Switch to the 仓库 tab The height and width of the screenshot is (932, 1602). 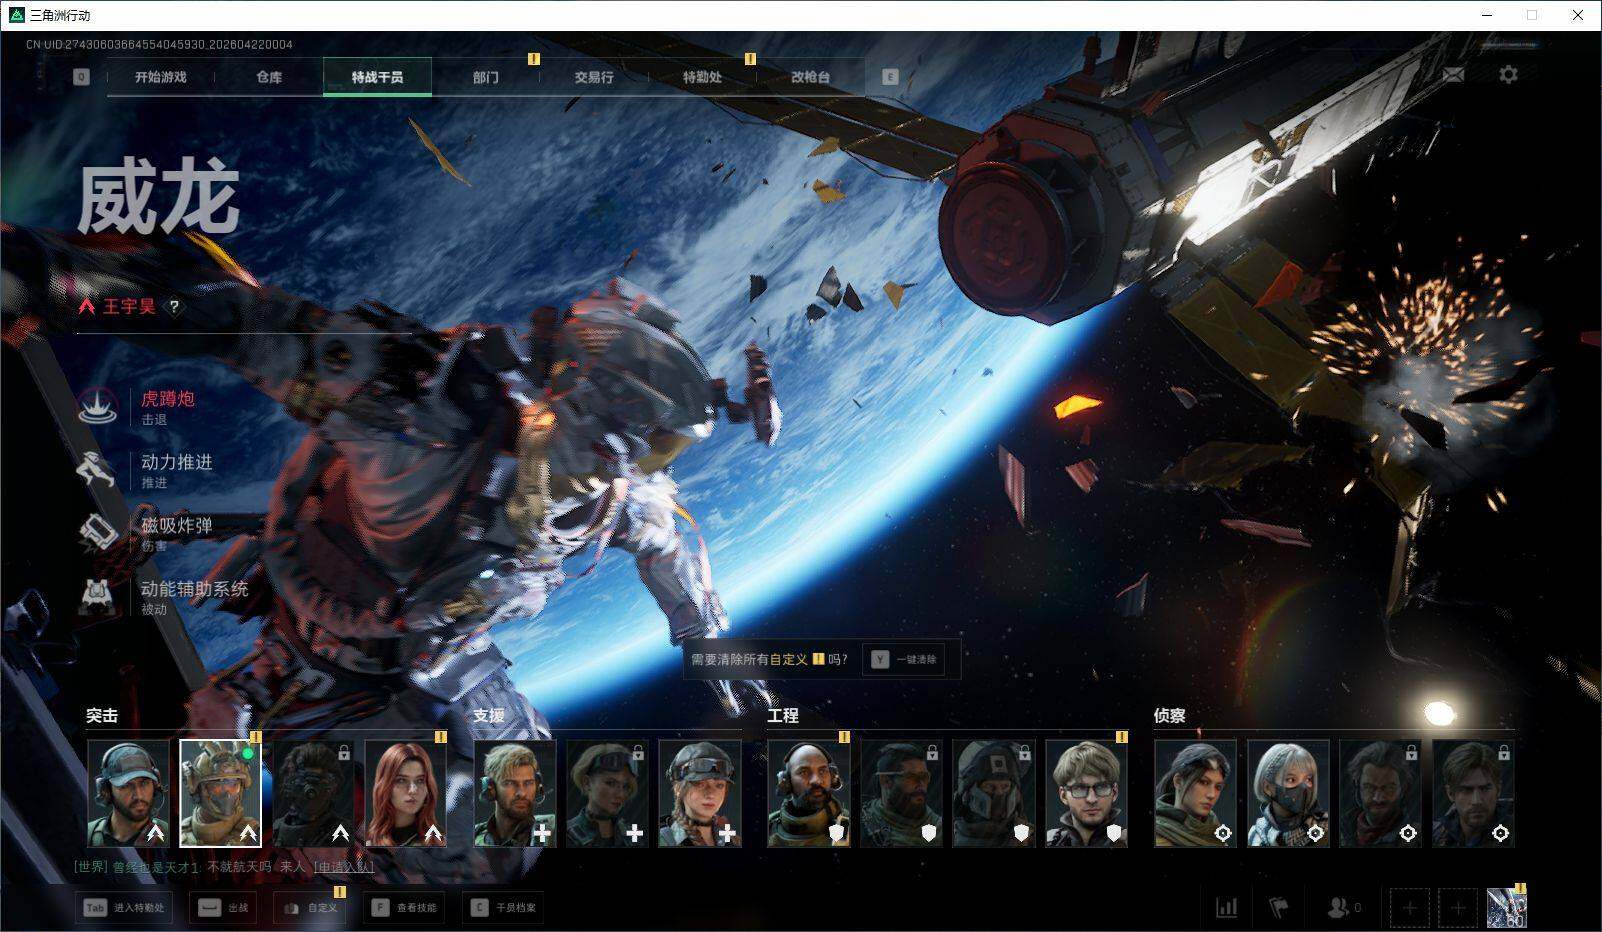[x=269, y=77]
